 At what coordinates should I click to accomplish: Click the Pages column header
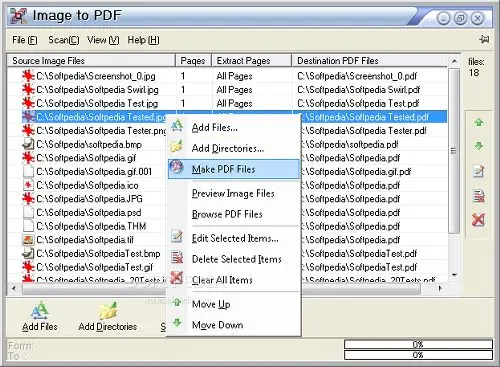(x=194, y=61)
